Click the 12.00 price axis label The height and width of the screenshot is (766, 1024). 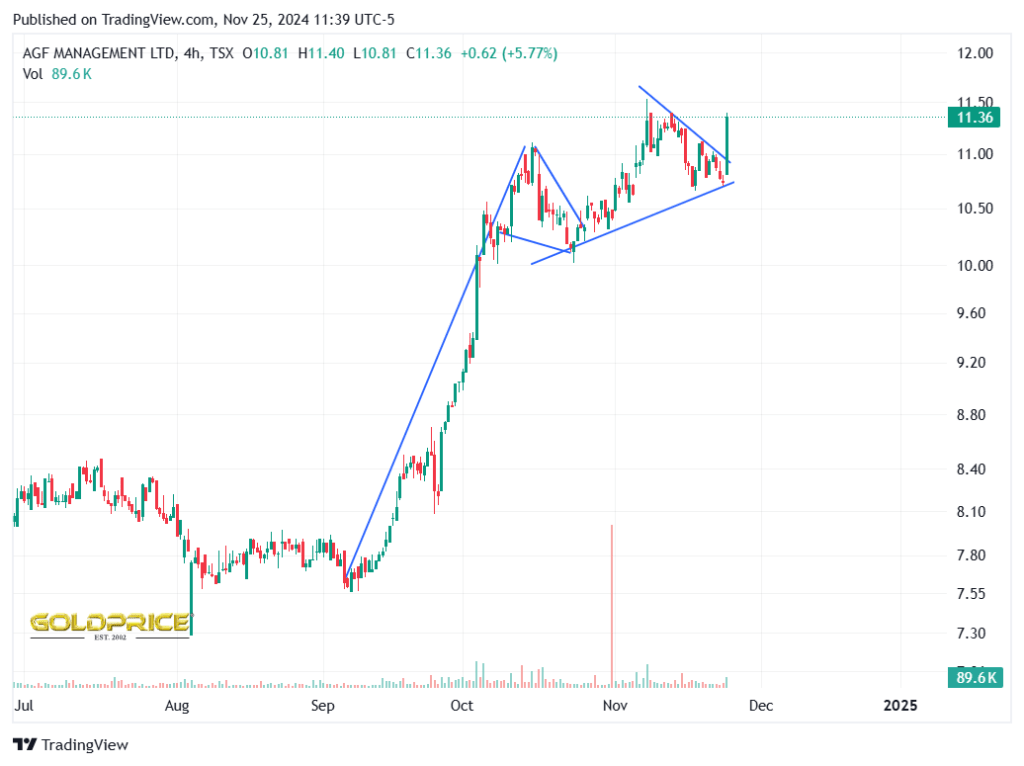pyautogui.click(x=974, y=54)
